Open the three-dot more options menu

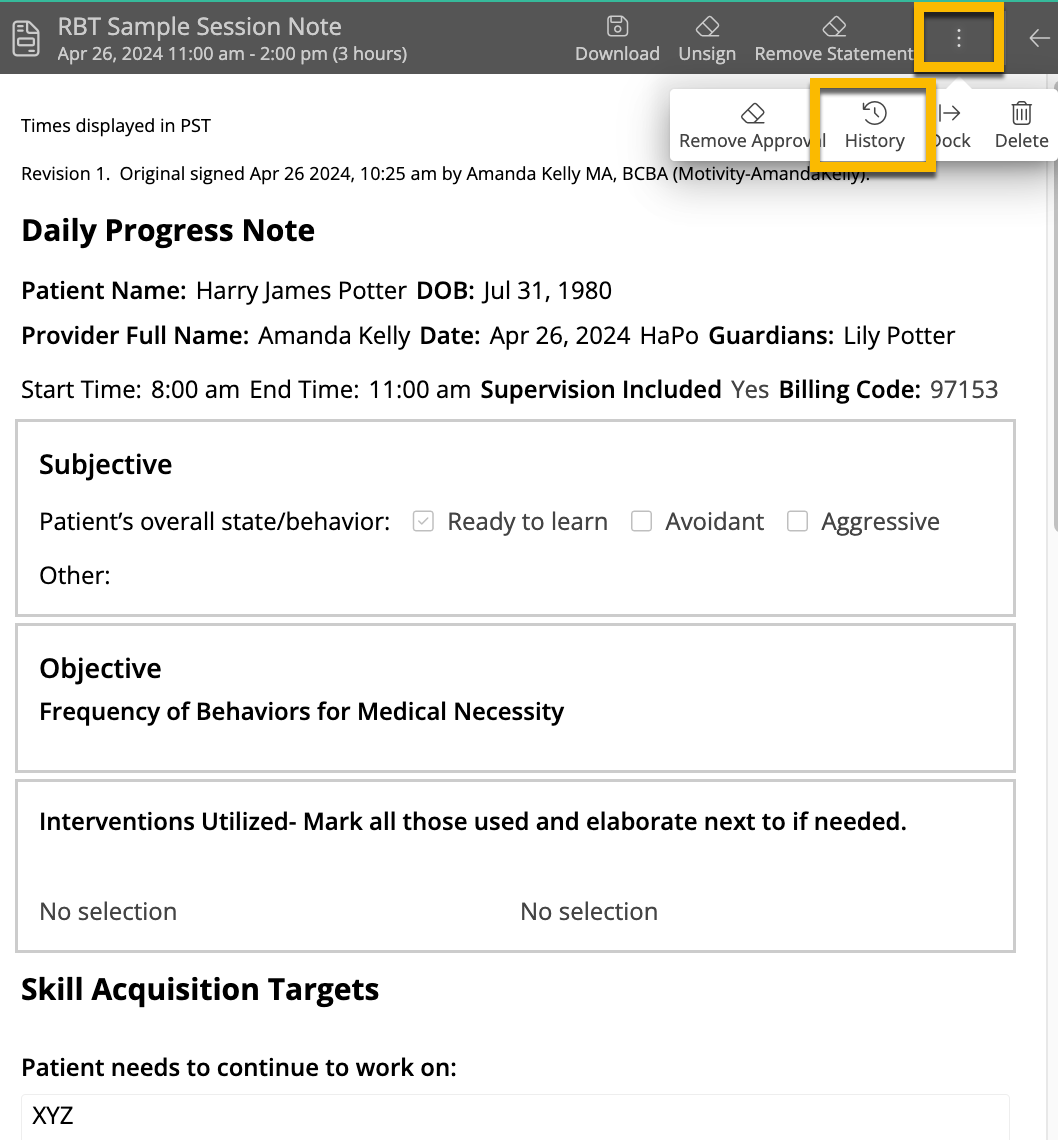(x=958, y=38)
